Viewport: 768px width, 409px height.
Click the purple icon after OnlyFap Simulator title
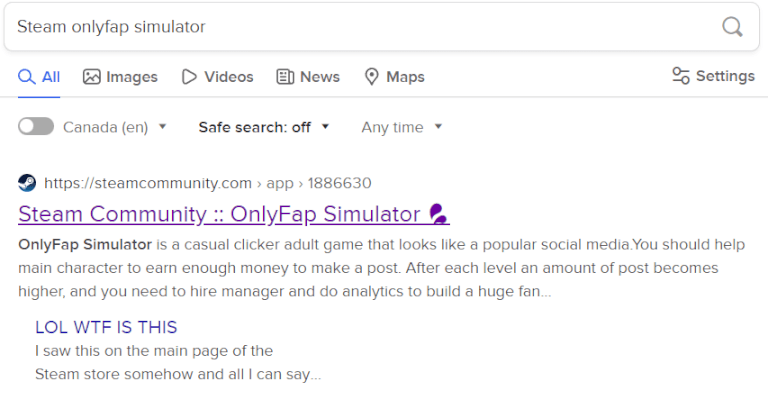[438, 214]
